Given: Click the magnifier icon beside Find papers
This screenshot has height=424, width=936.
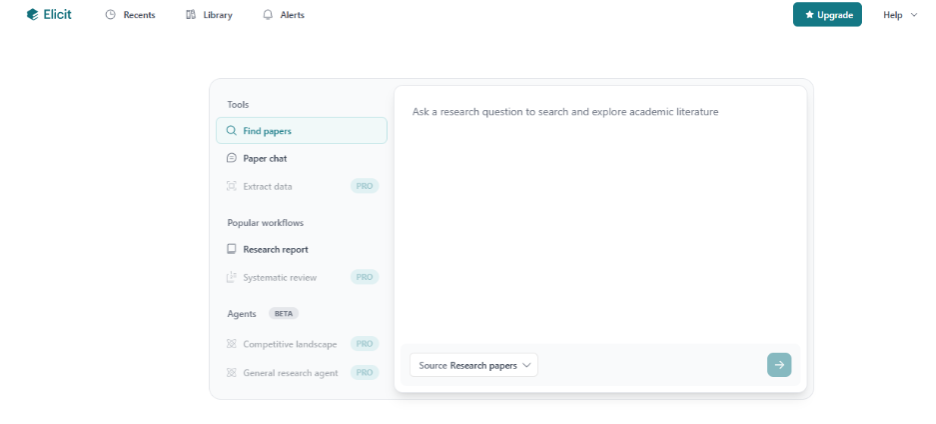Looking at the screenshot, I should (231, 131).
